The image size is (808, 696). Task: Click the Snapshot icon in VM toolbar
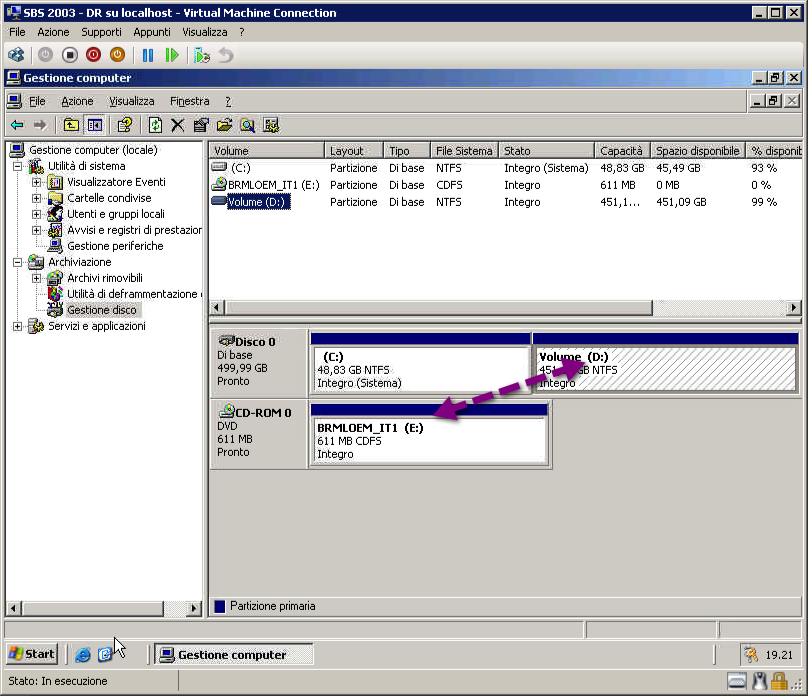[x=202, y=55]
